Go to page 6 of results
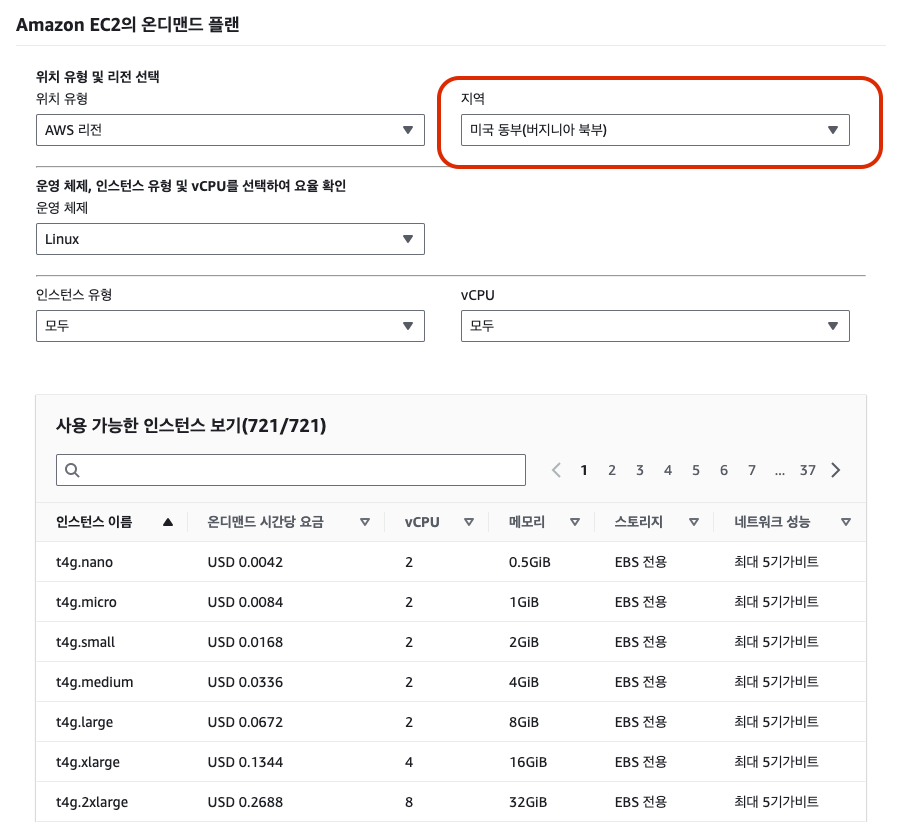The width and height of the screenshot is (908, 822). [x=724, y=470]
